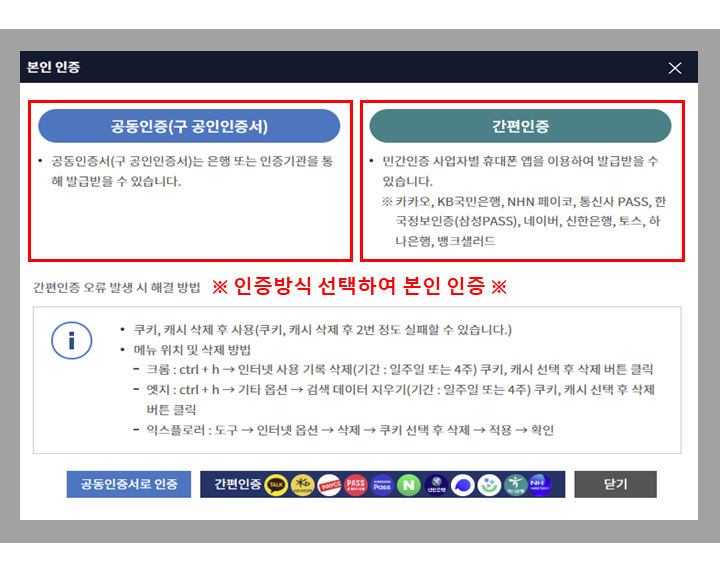The height and width of the screenshot is (577, 720).
Task: Click '공동인증서(구 공인인증서)는 은행' description text
Action: click(192, 171)
